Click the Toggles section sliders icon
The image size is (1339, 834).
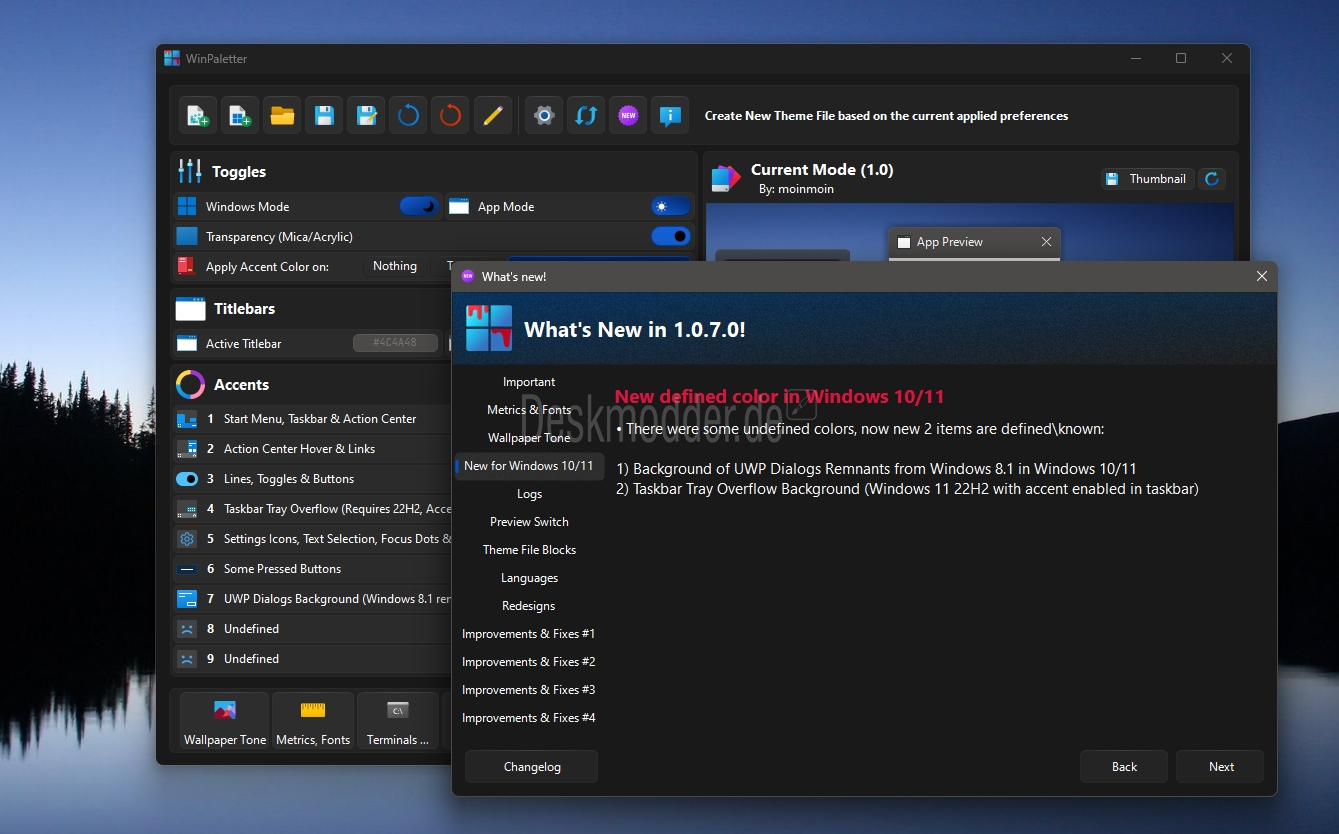pos(190,171)
